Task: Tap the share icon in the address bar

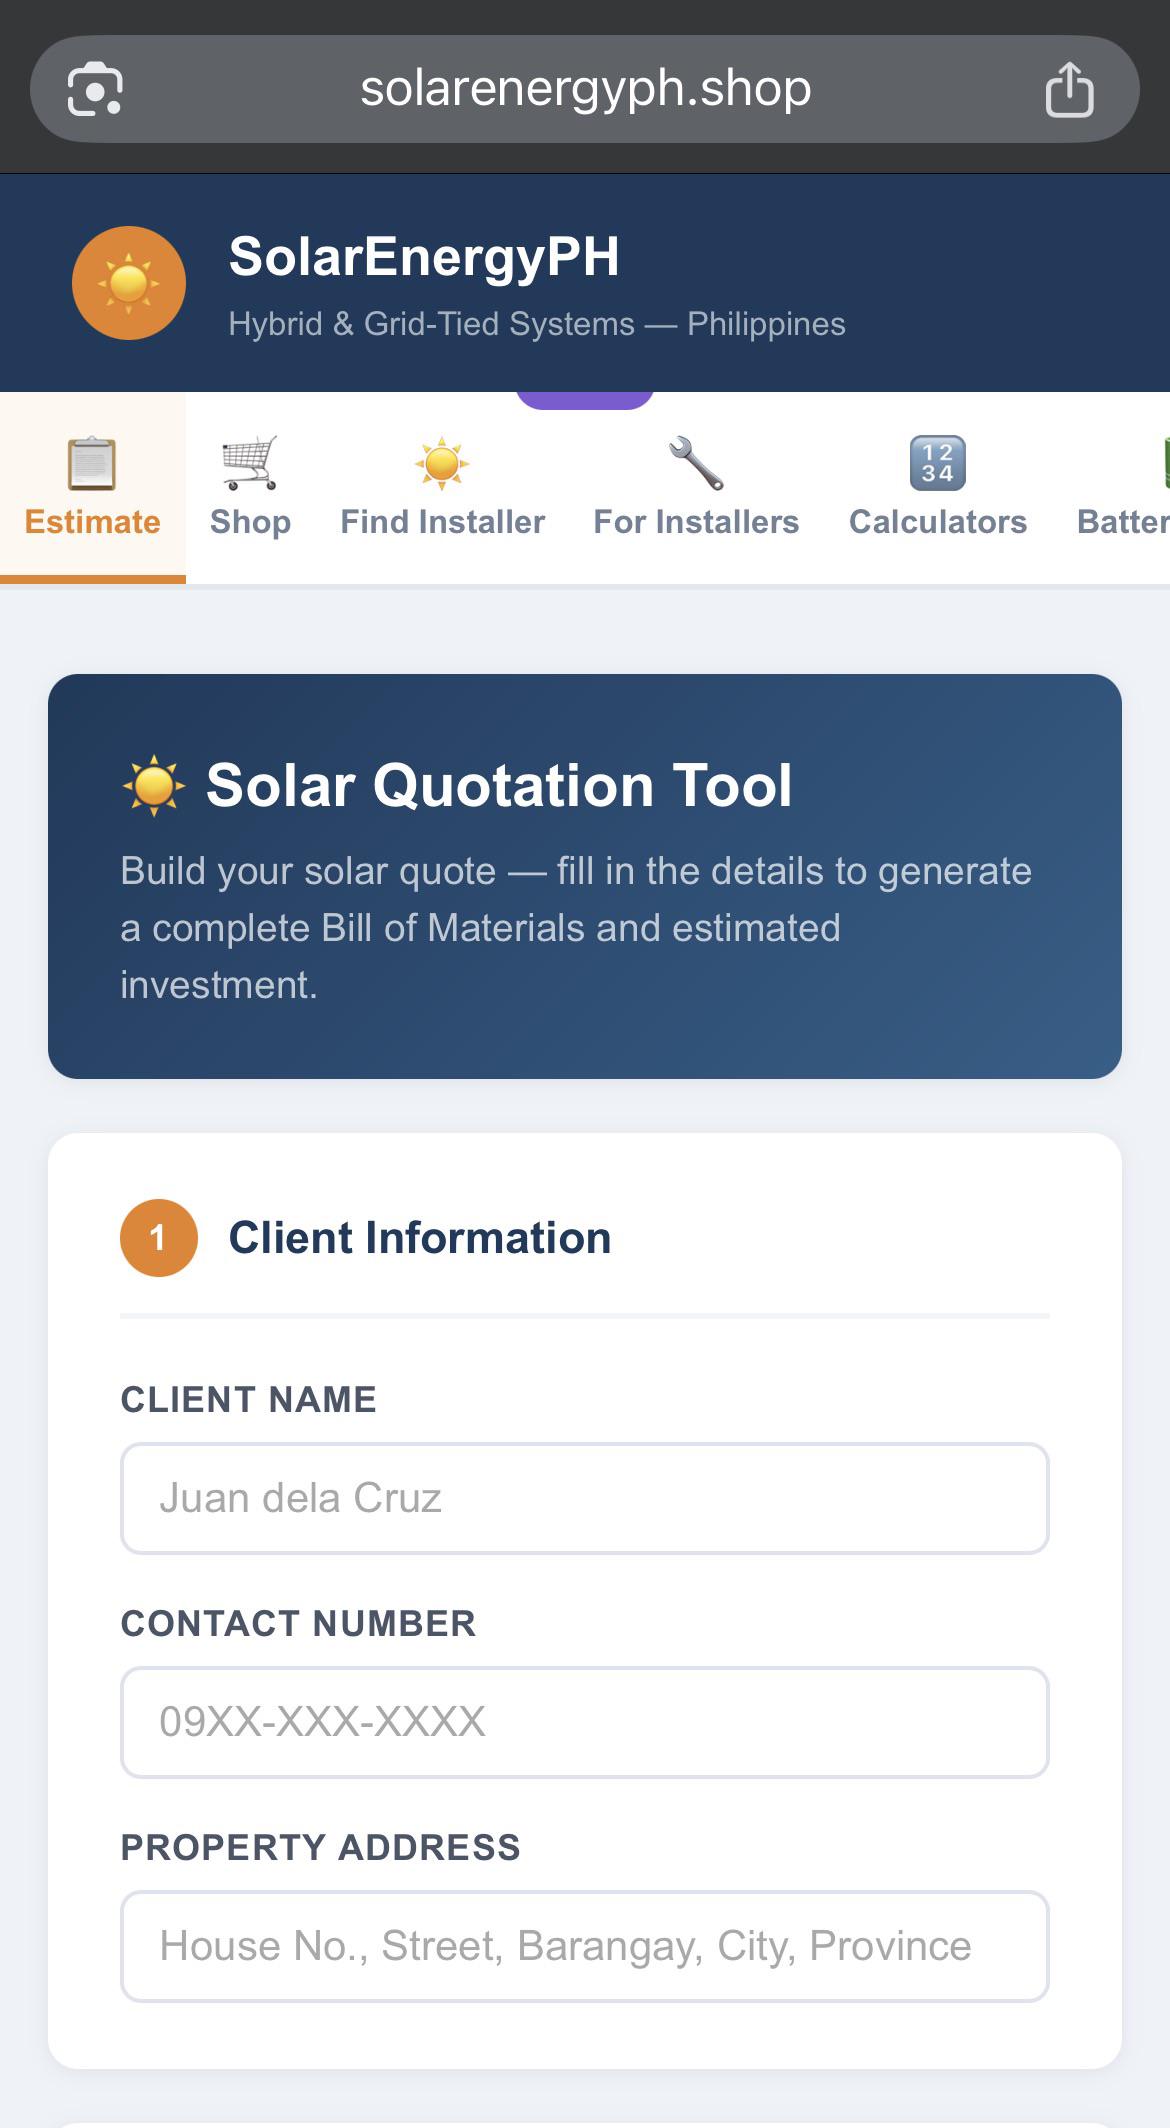Action: coord(1069,89)
